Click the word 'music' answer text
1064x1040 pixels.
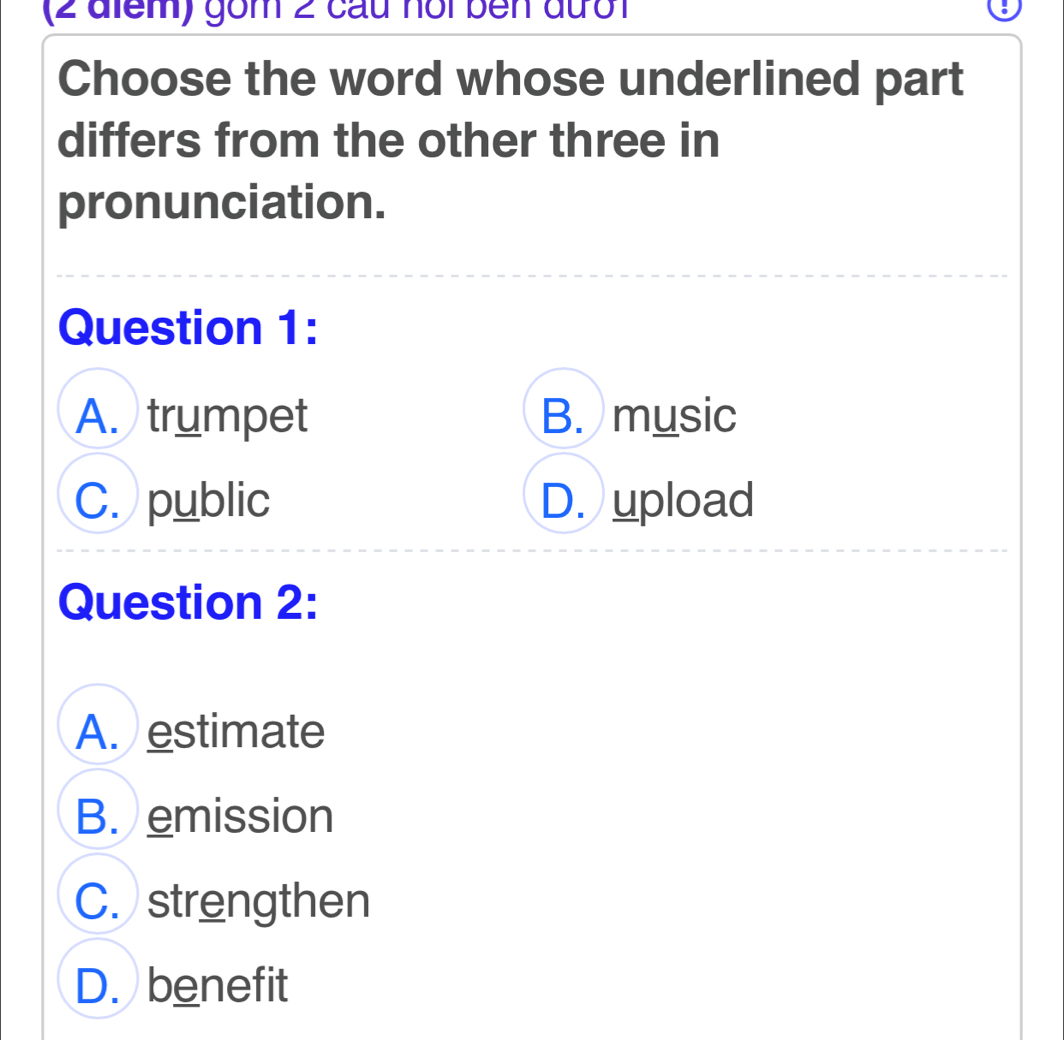(x=674, y=416)
